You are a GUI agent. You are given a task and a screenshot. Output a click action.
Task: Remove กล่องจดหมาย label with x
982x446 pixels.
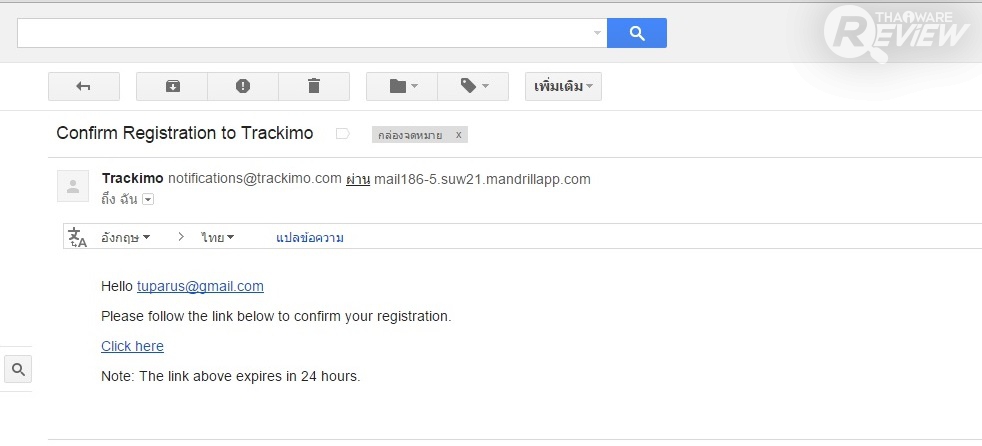pyautogui.click(x=458, y=135)
